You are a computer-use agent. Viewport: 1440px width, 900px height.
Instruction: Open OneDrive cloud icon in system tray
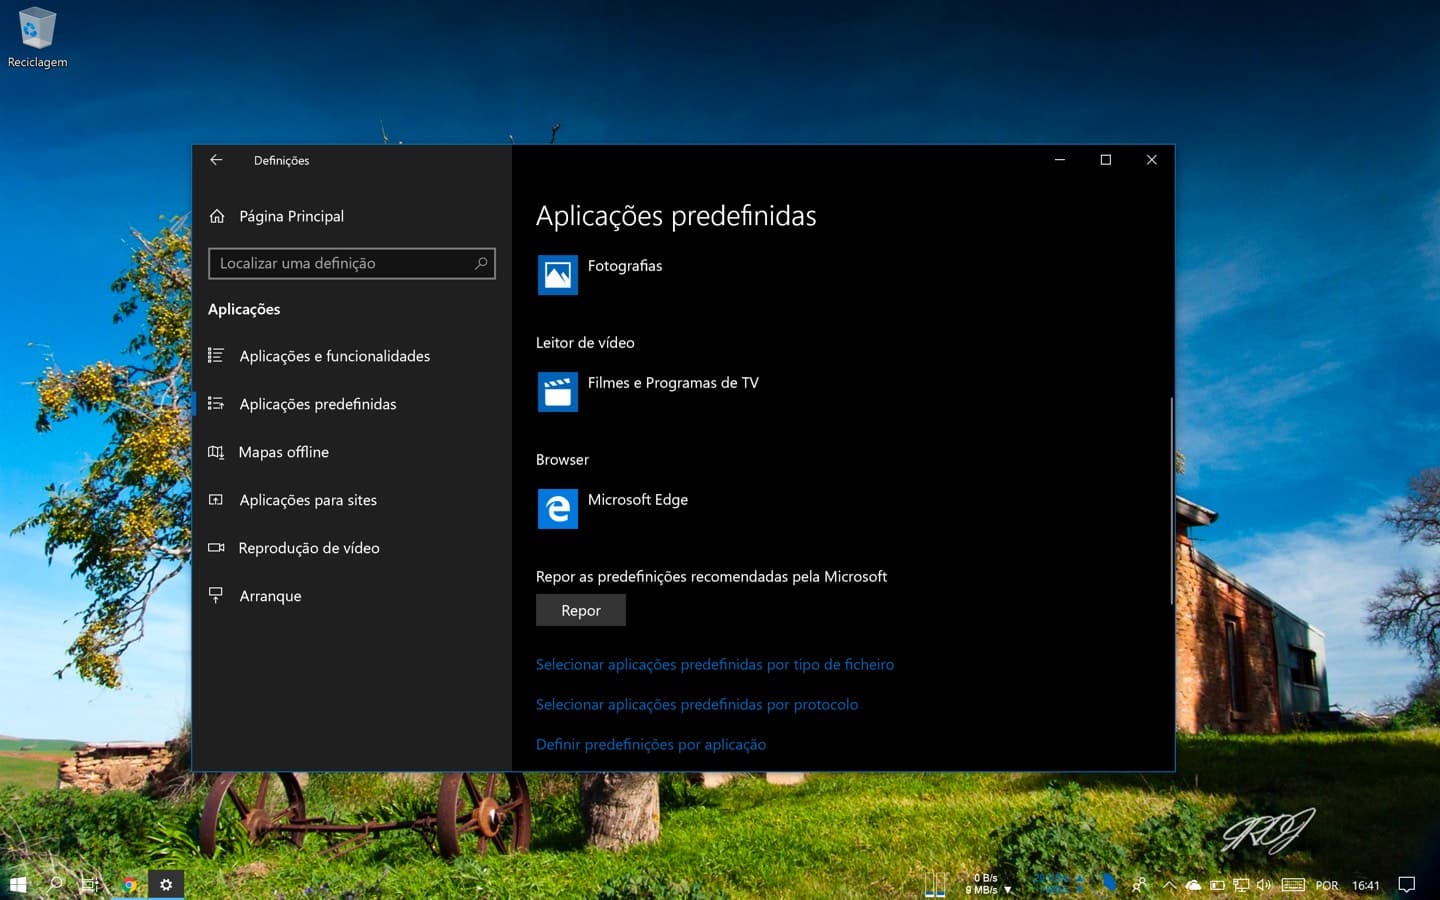coord(1193,884)
